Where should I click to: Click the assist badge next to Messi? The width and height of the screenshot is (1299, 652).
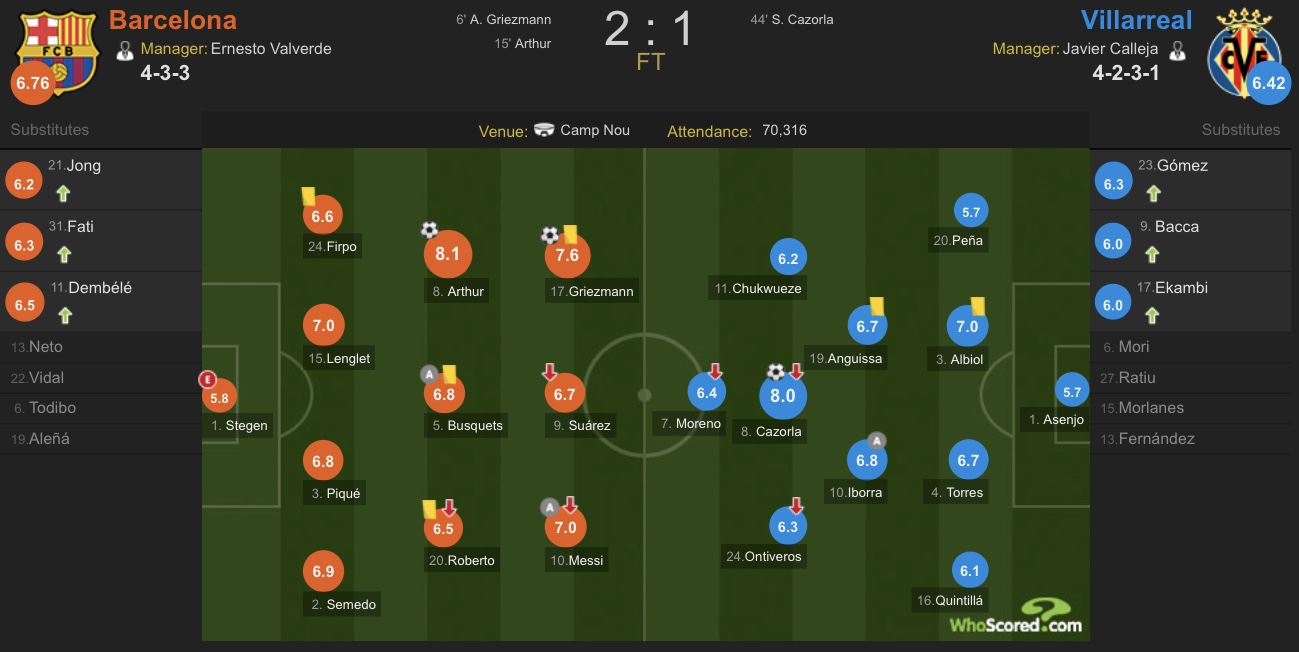point(549,507)
